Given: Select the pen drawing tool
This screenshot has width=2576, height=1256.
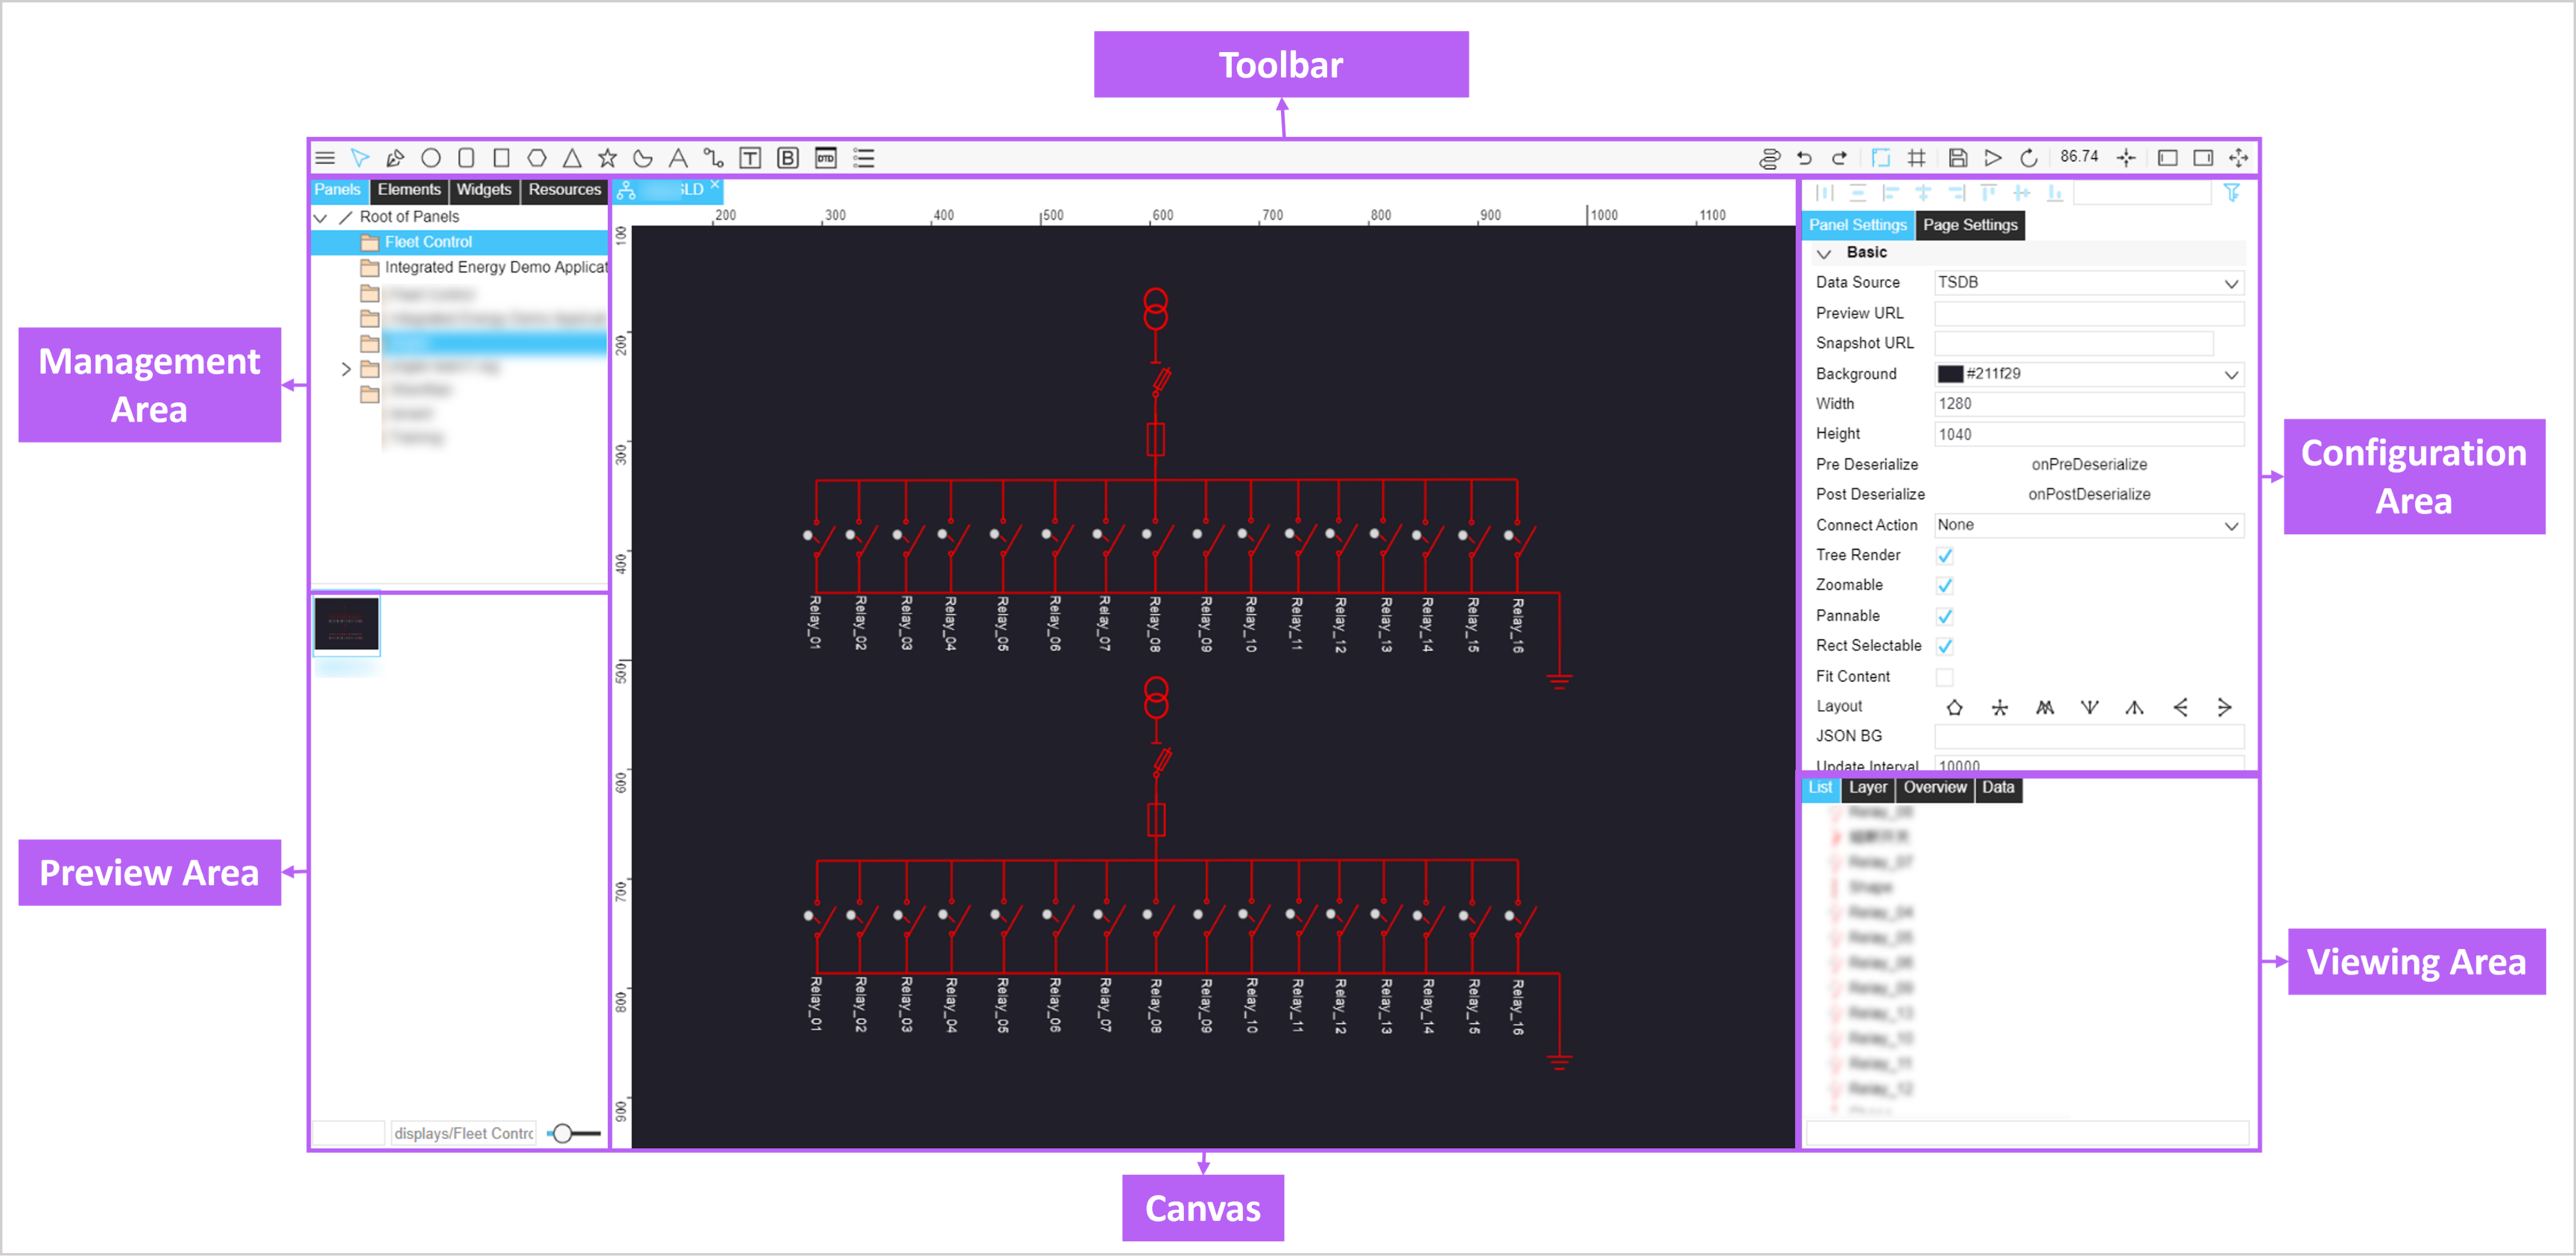Looking at the screenshot, I should 395,158.
